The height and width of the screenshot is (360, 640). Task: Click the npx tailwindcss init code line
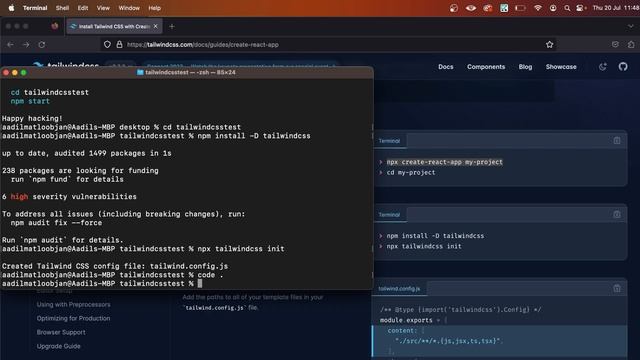(424, 247)
